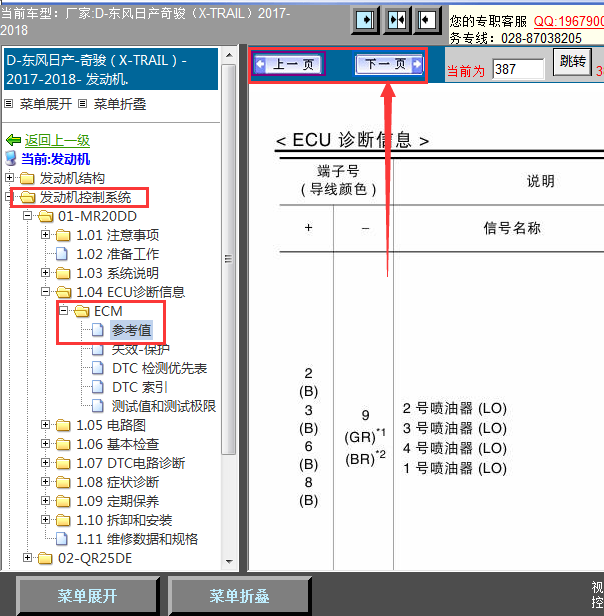This screenshot has width=604, height=616.
Task: Expand the 1.07 DTC电路诊断 node
Action: coord(46,462)
